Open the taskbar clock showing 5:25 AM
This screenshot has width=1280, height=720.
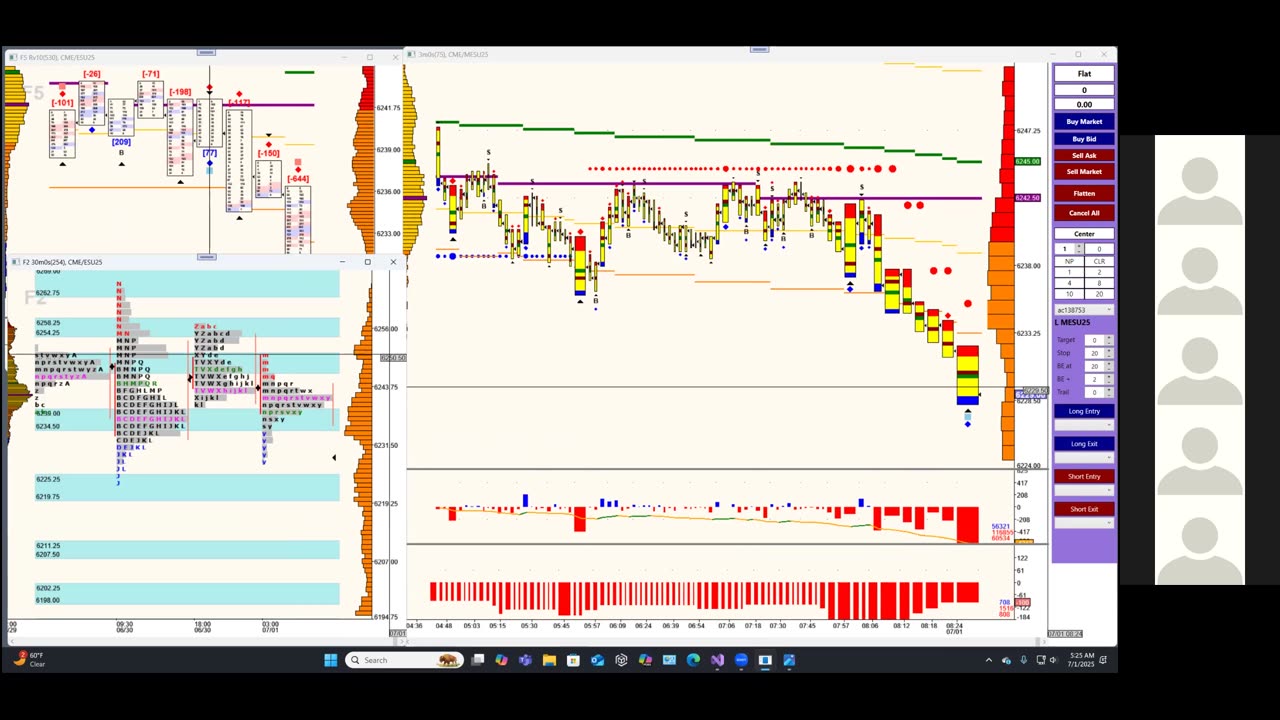coord(1080,660)
